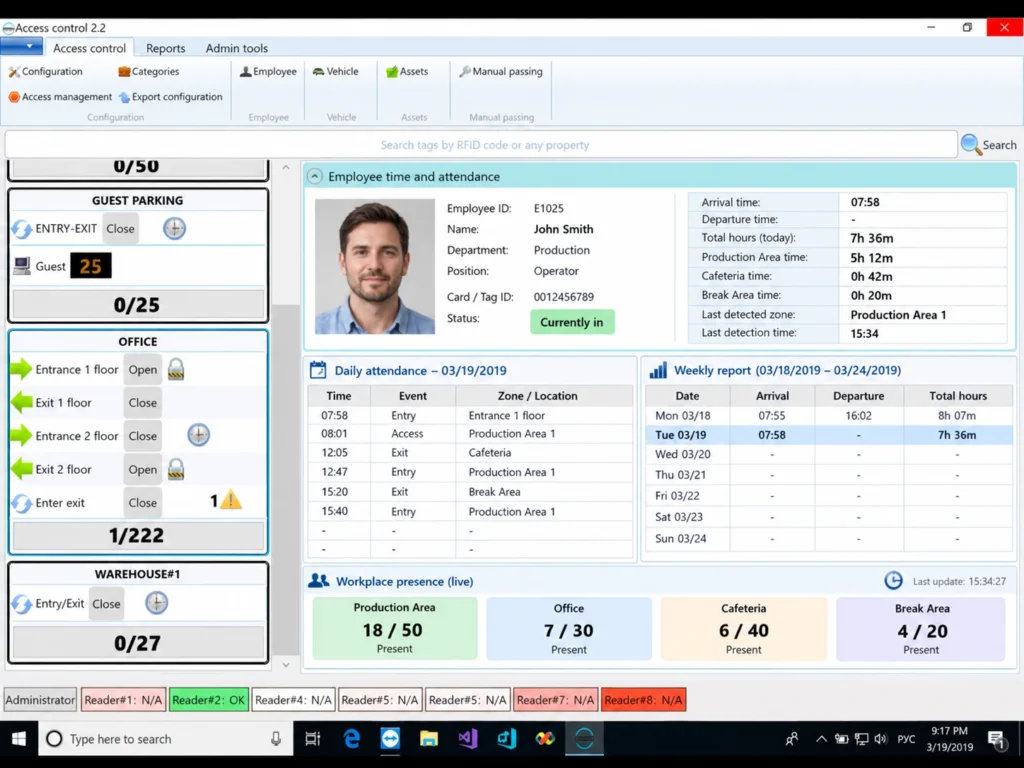The height and width of the screenshot is (768, 1024).
Task: Toggle Exit 1 floor Close button
Action: point(142,403)
